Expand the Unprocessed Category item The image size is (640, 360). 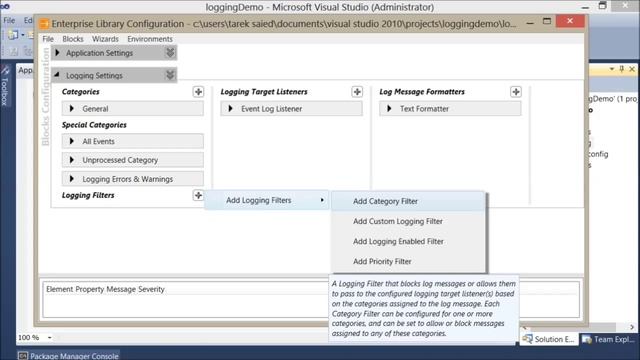click(72, 160)
